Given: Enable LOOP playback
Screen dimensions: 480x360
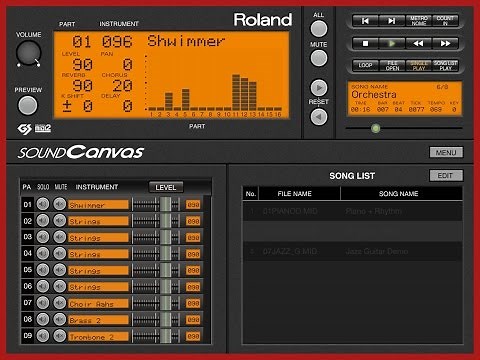Looking at the screenshot, I should coord(365,65).
